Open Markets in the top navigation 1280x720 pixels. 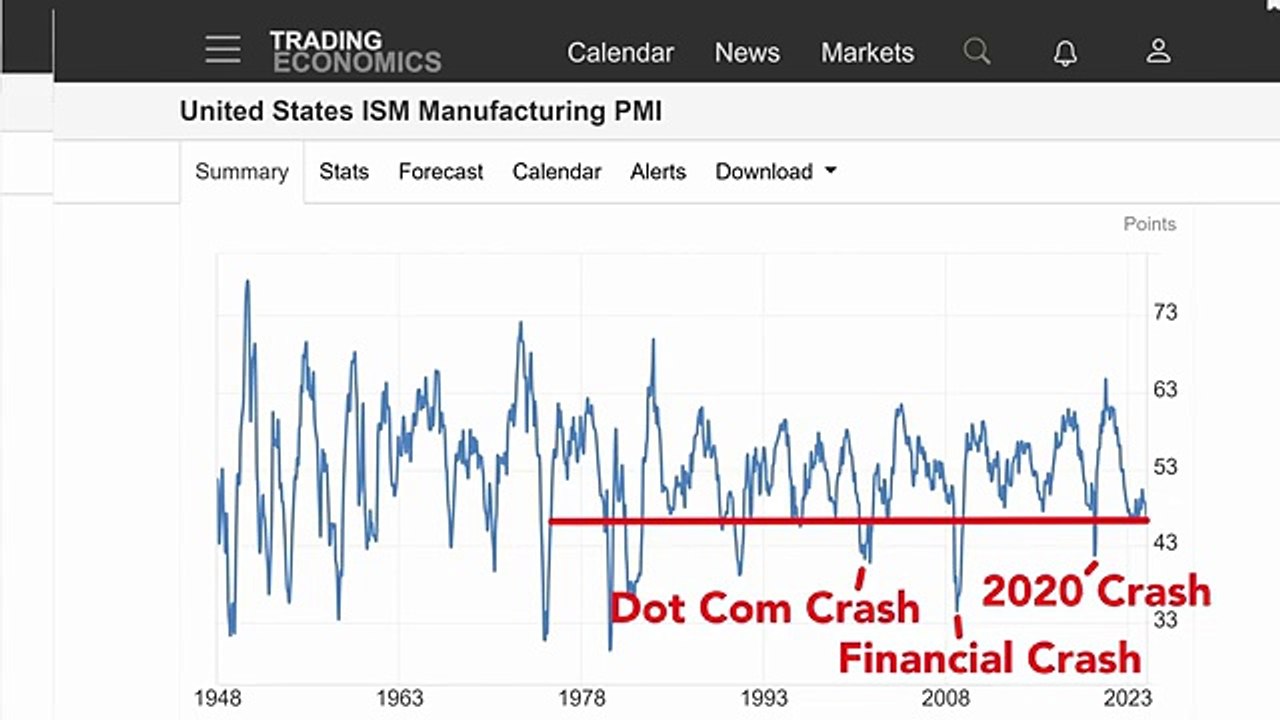[x=867, y=52]
